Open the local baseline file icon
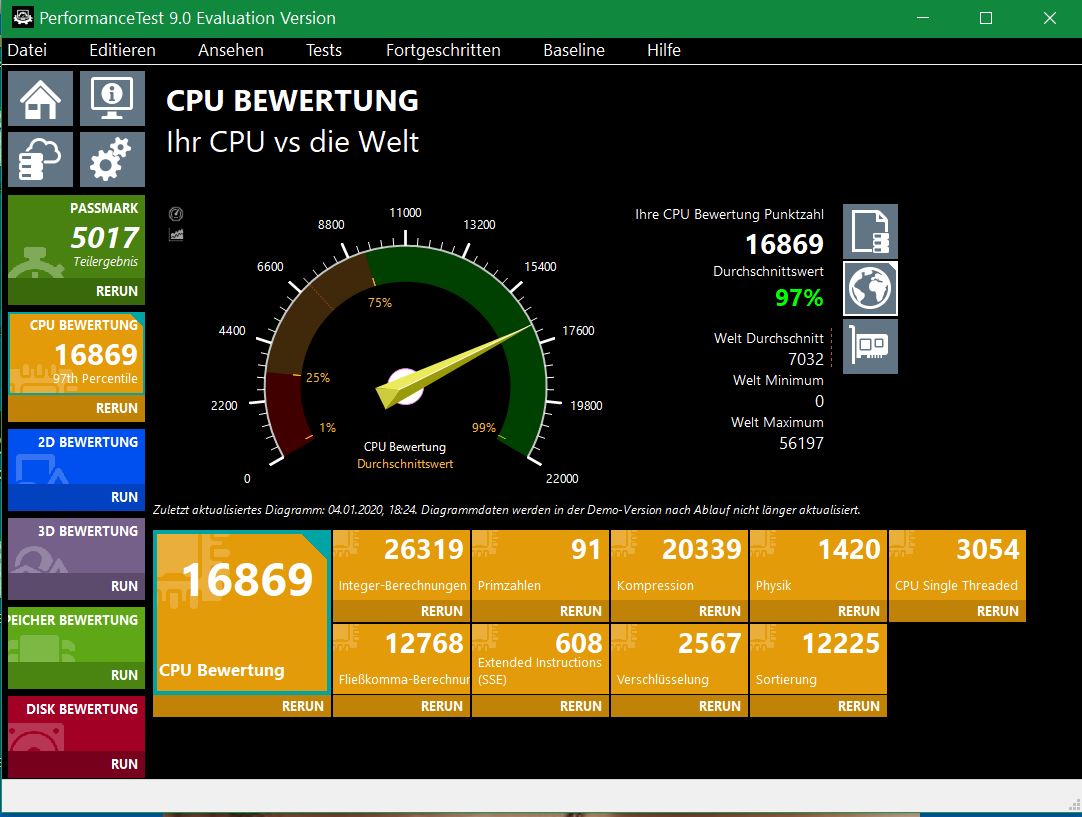The width and height of the screenshot is (1082, 817). [870, 231]
